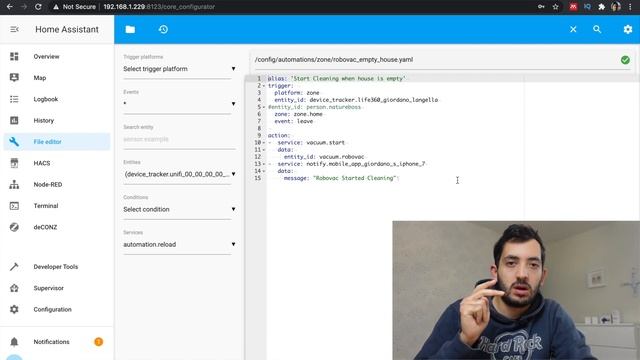Click the alias line in editor

click(337, 78)
